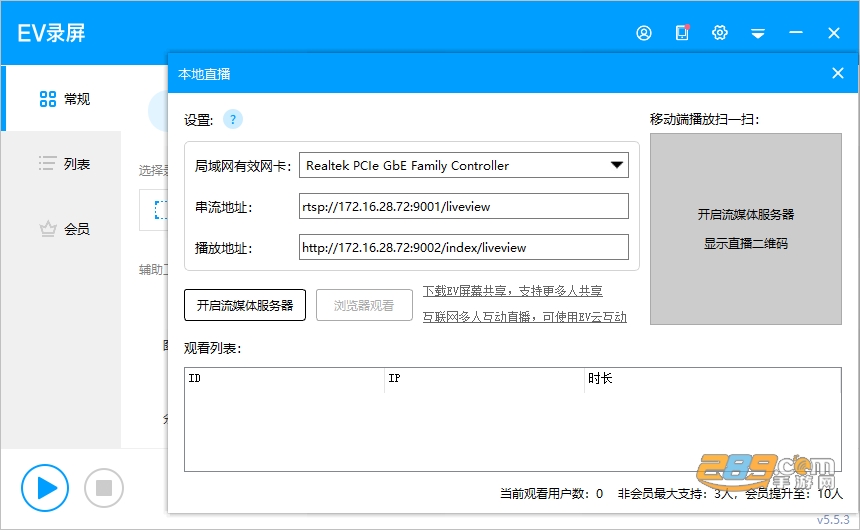Click the ID column header in 观看列表

(x=284, y=378)
